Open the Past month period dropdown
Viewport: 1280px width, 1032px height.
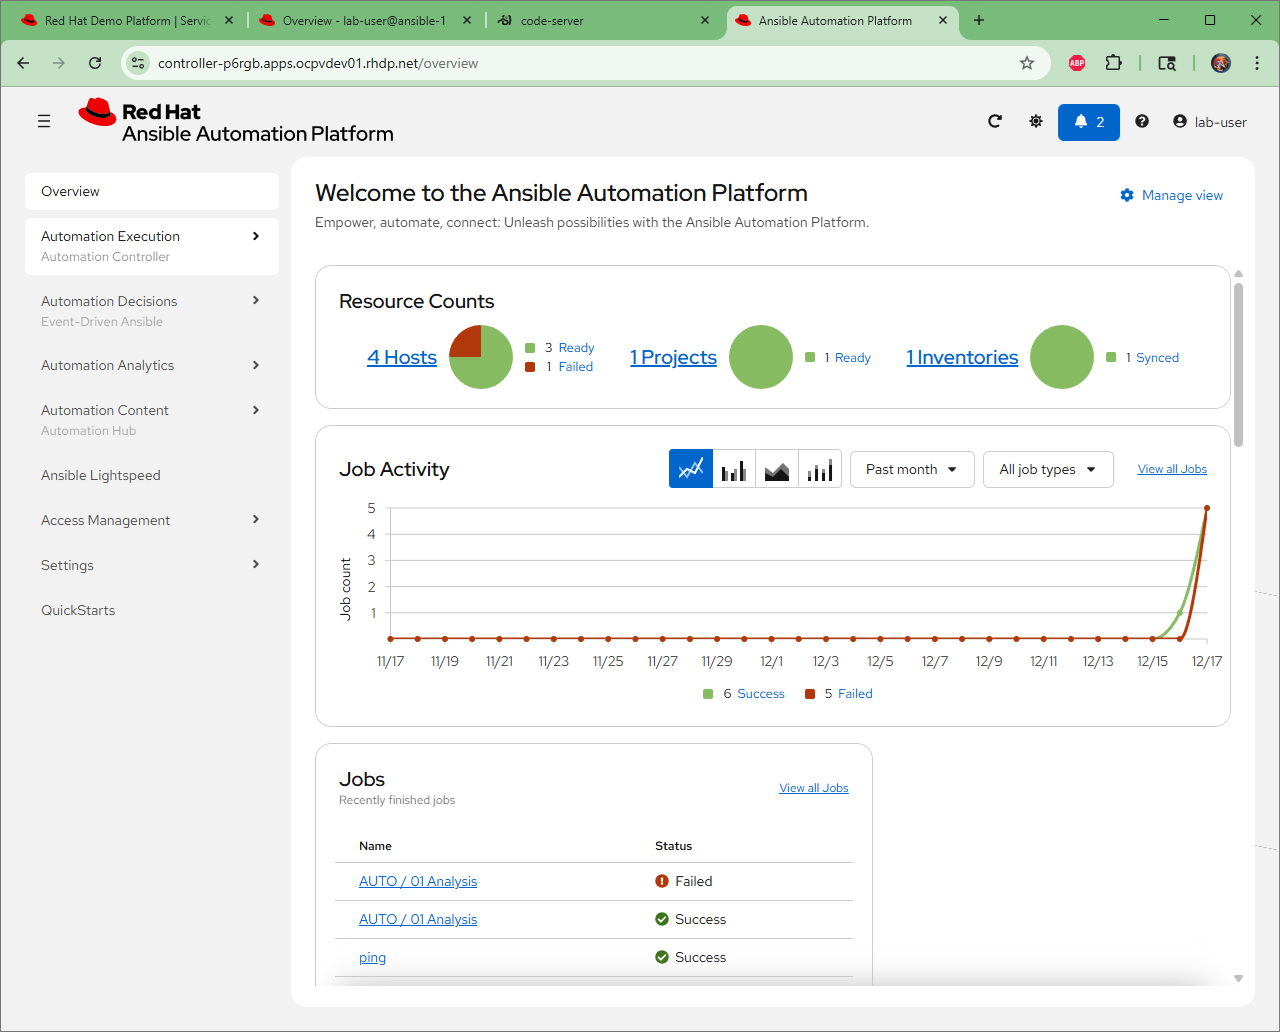pyautogui.click(x=912, y=469)
